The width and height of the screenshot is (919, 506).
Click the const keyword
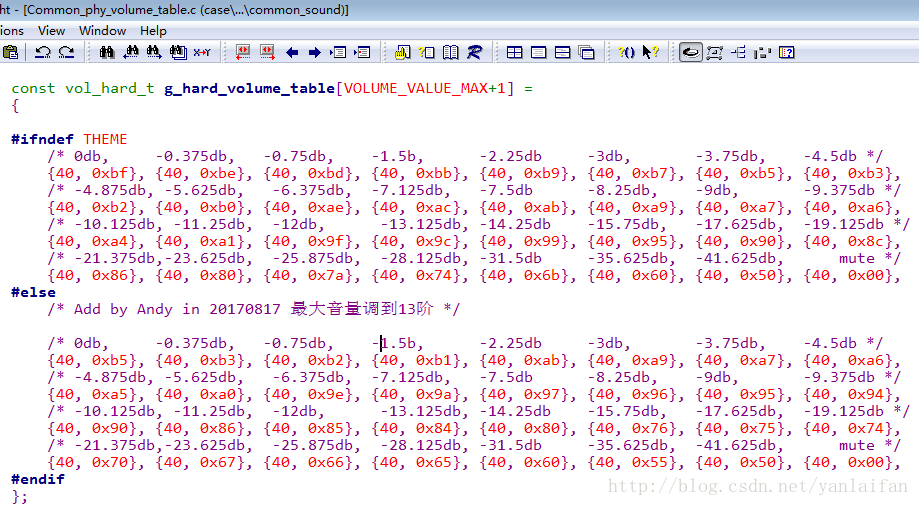[x=33, y=89]
